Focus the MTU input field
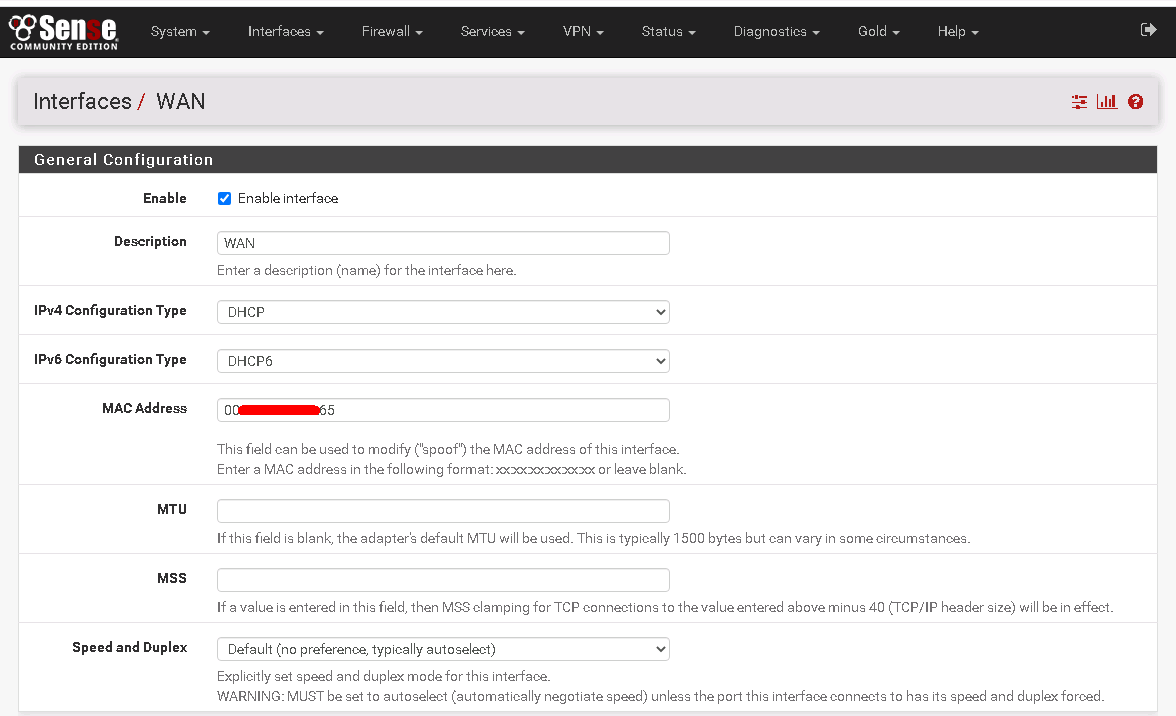The height and width of the screenshot is (716, 1176). pos(443,511)
